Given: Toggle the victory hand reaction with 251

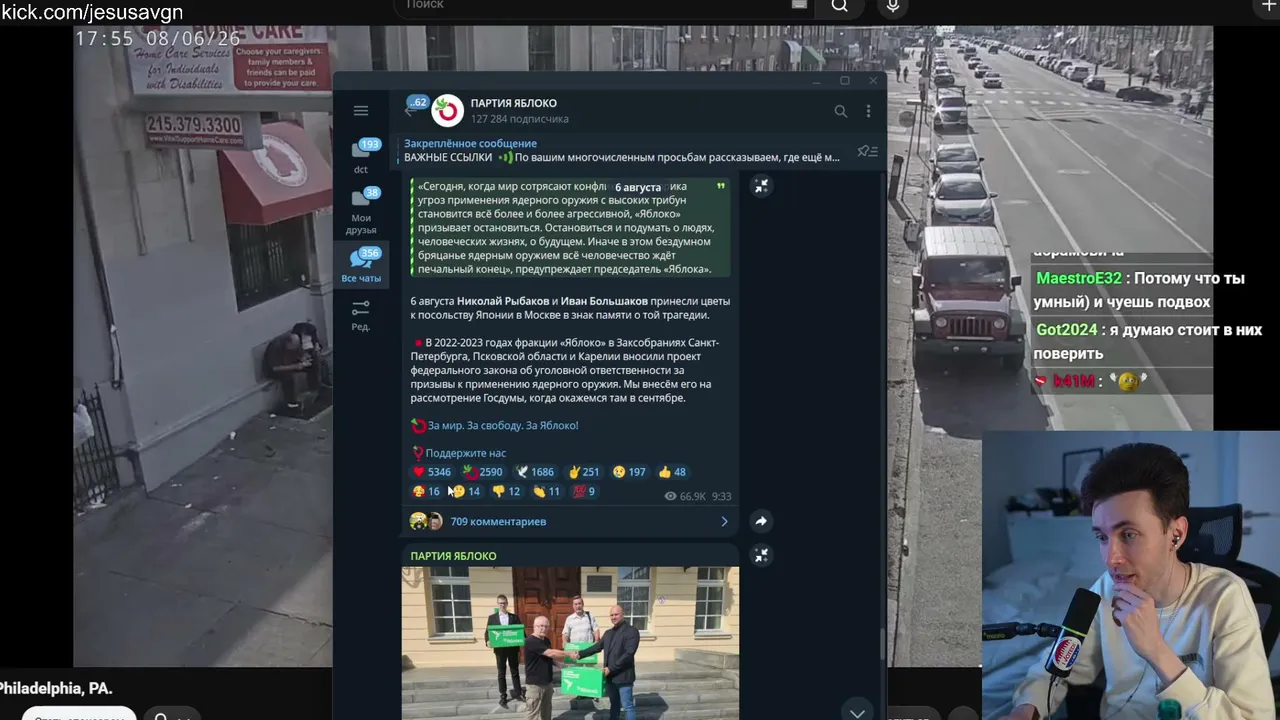Looking at the screenshot, I should (x=584, y=472).
